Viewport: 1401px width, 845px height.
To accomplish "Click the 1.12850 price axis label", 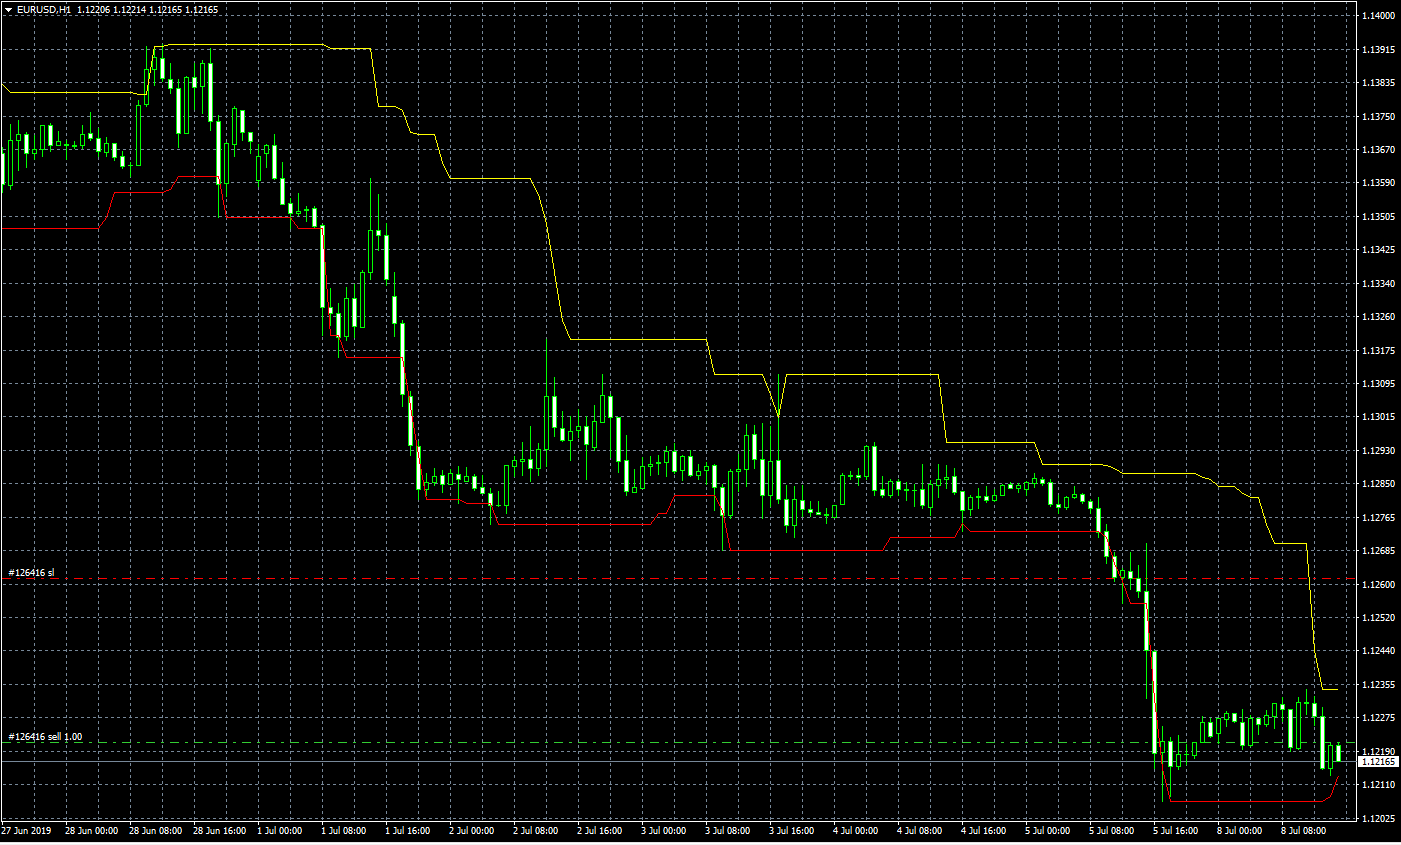I will point(1378,484).
